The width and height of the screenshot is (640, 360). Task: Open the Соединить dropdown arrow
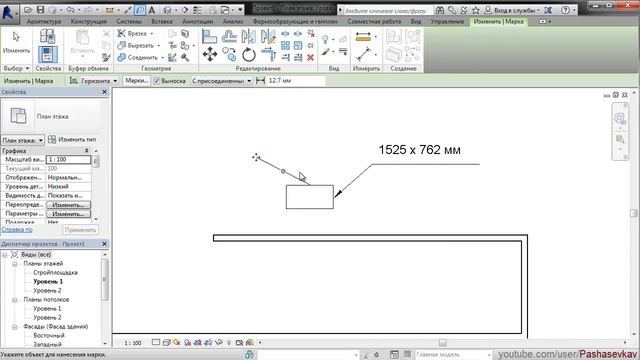click(x=162, y=58)
